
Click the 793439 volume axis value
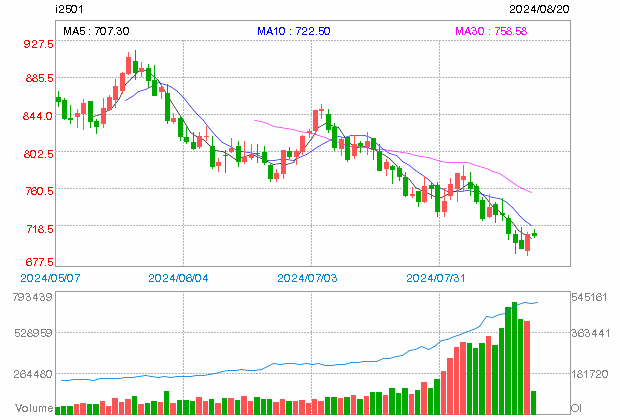pyautogui.click(x=27, y=298)
